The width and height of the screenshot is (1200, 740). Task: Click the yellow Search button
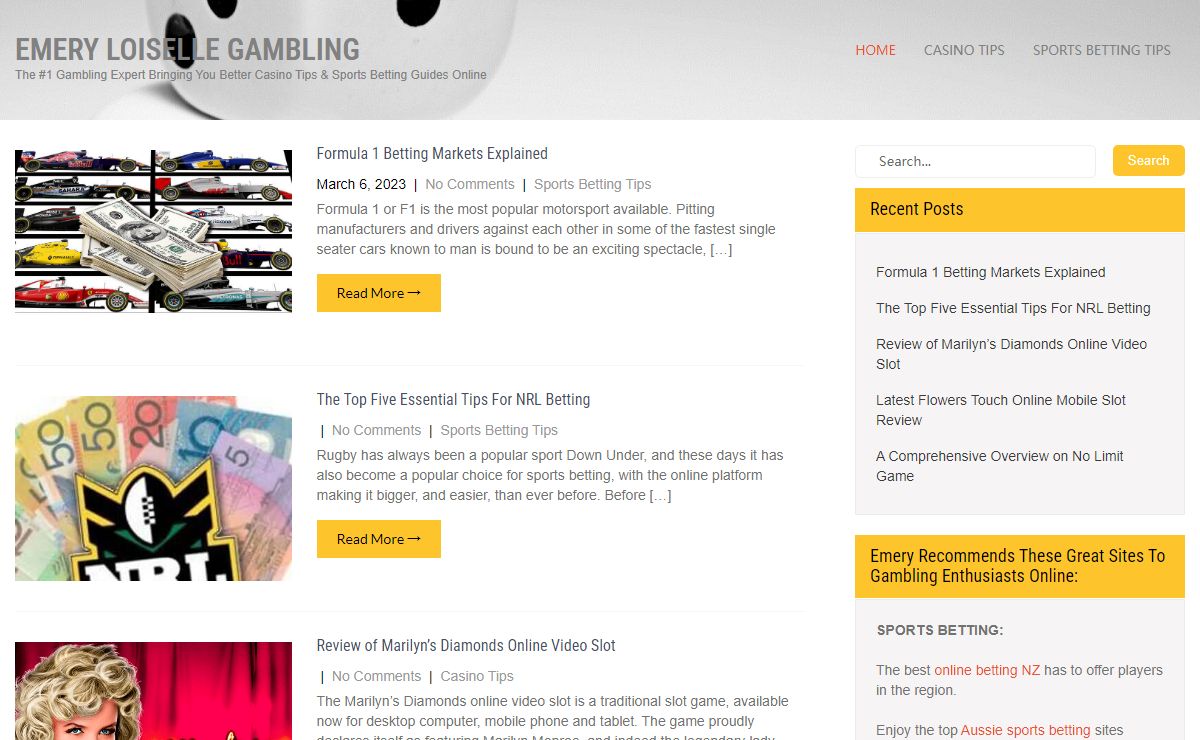pyautogui.click(x=1148, y=160)
